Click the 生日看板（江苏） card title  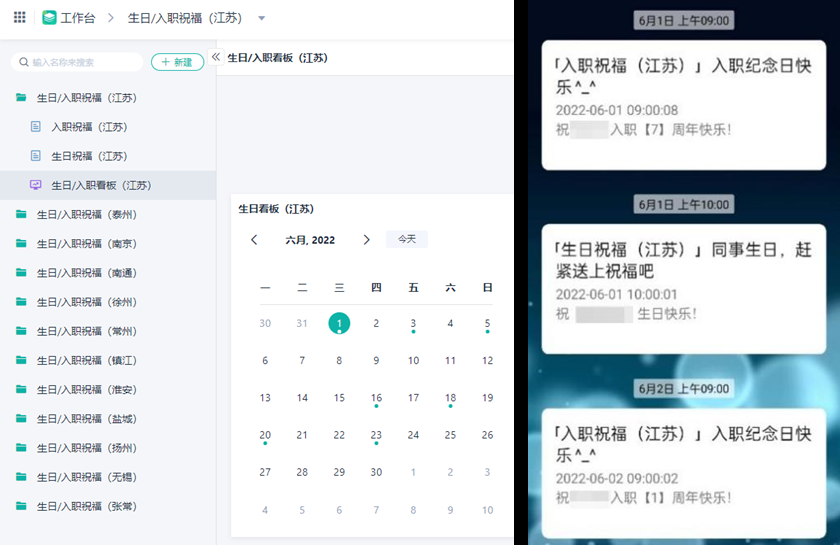tap(276, 209)
